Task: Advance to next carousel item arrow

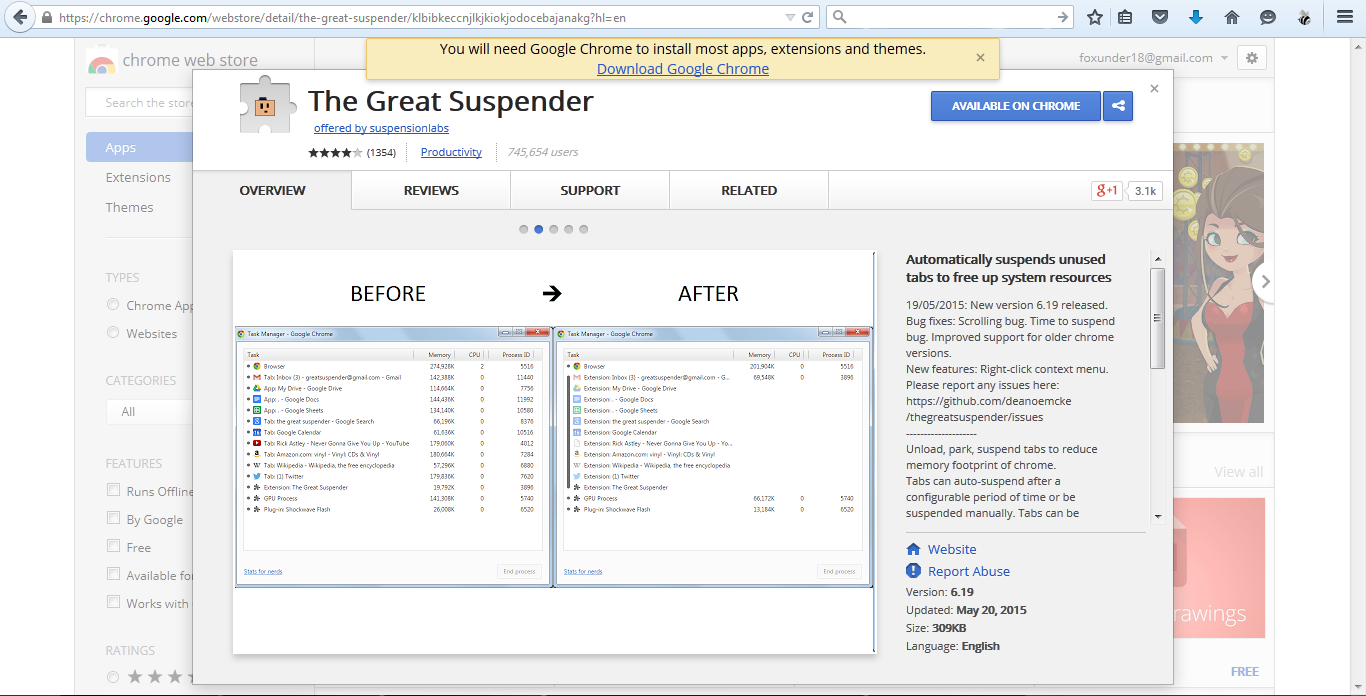Action: pos(1265,282)
